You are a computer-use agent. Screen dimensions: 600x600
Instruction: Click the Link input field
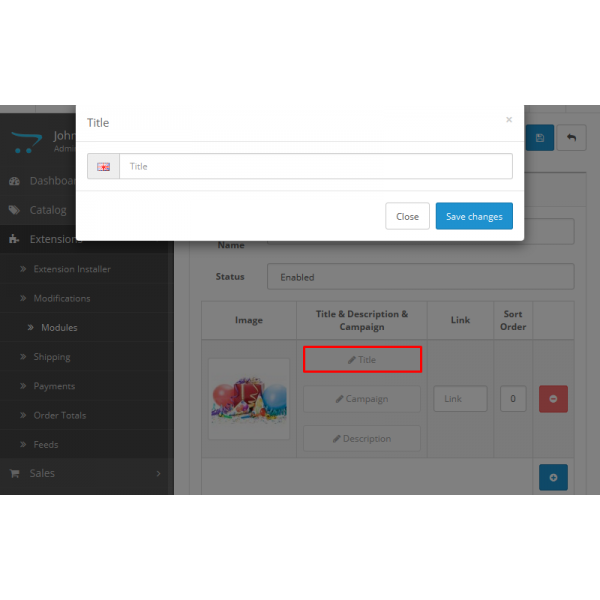[460, 399]
